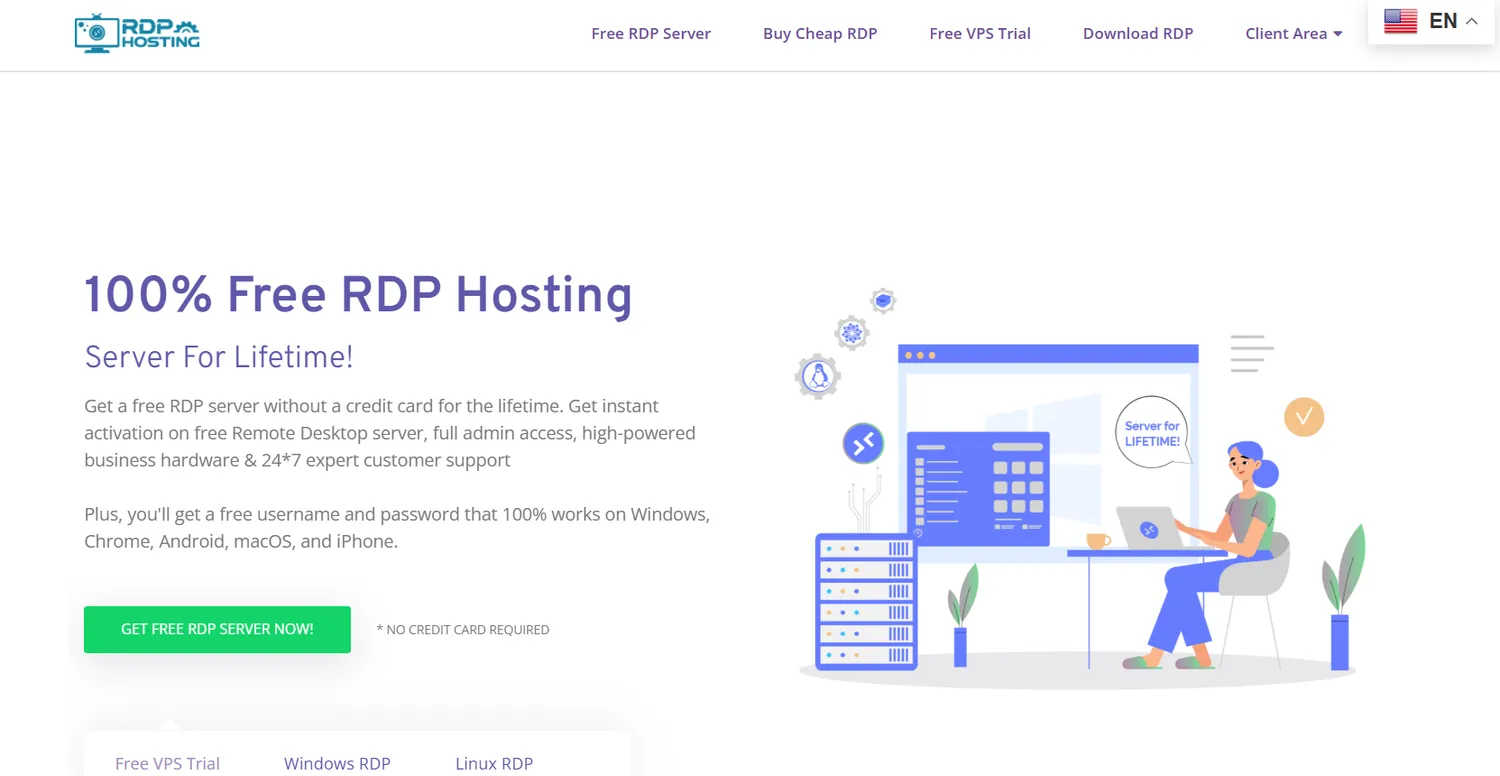
Task: Click the small blue cube gear icon
Action: click(x=882, y=300)
